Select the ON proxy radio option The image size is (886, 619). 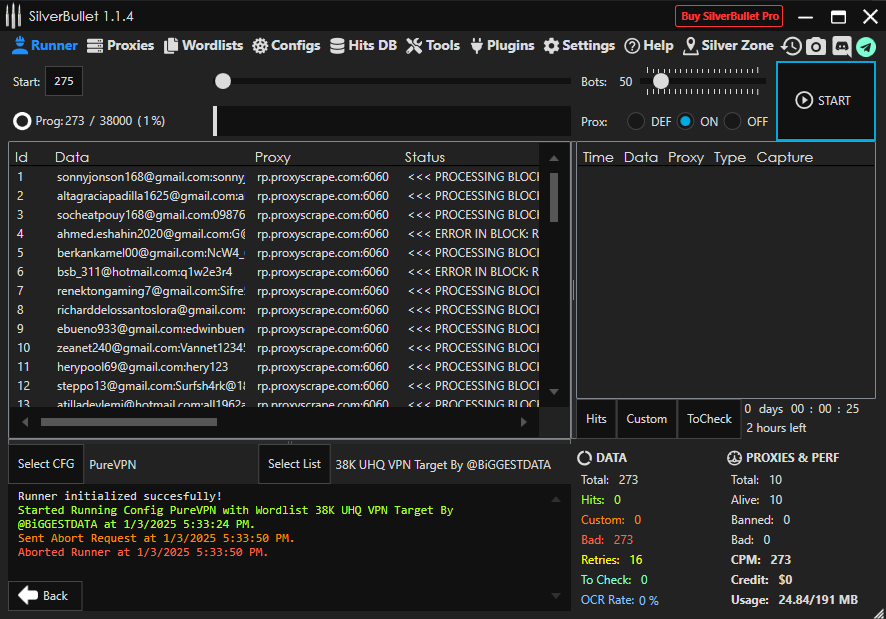(x=685, y=121)
